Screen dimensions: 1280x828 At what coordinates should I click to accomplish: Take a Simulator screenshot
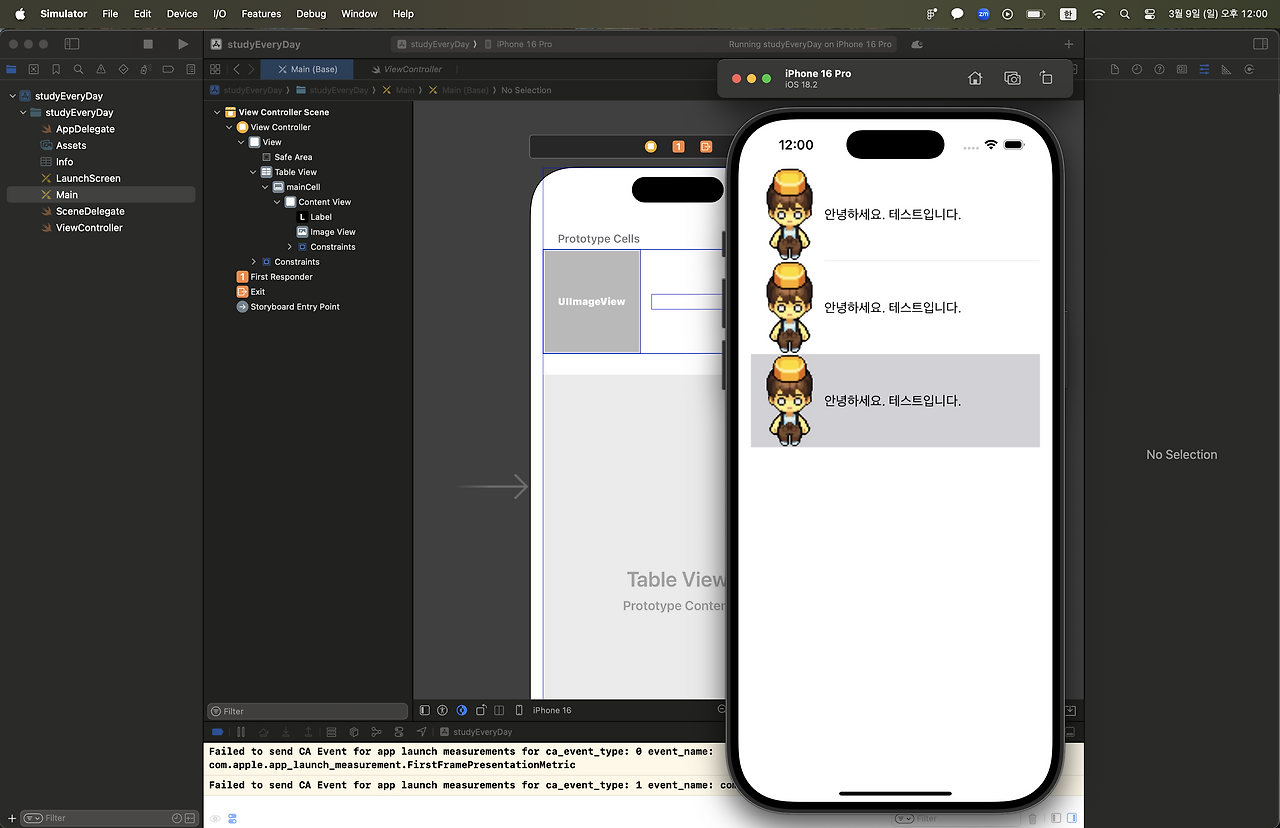pyautogui.click(x=1012, y=78)
